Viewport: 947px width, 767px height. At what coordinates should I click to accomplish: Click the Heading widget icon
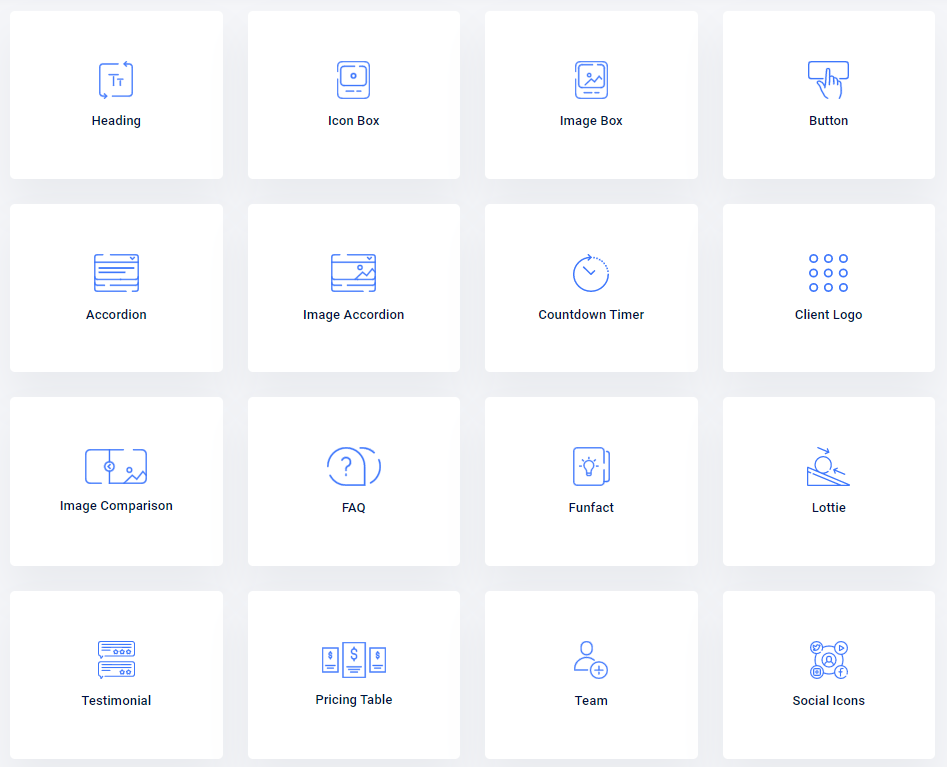pyautogui.click(x=116, y=80)
